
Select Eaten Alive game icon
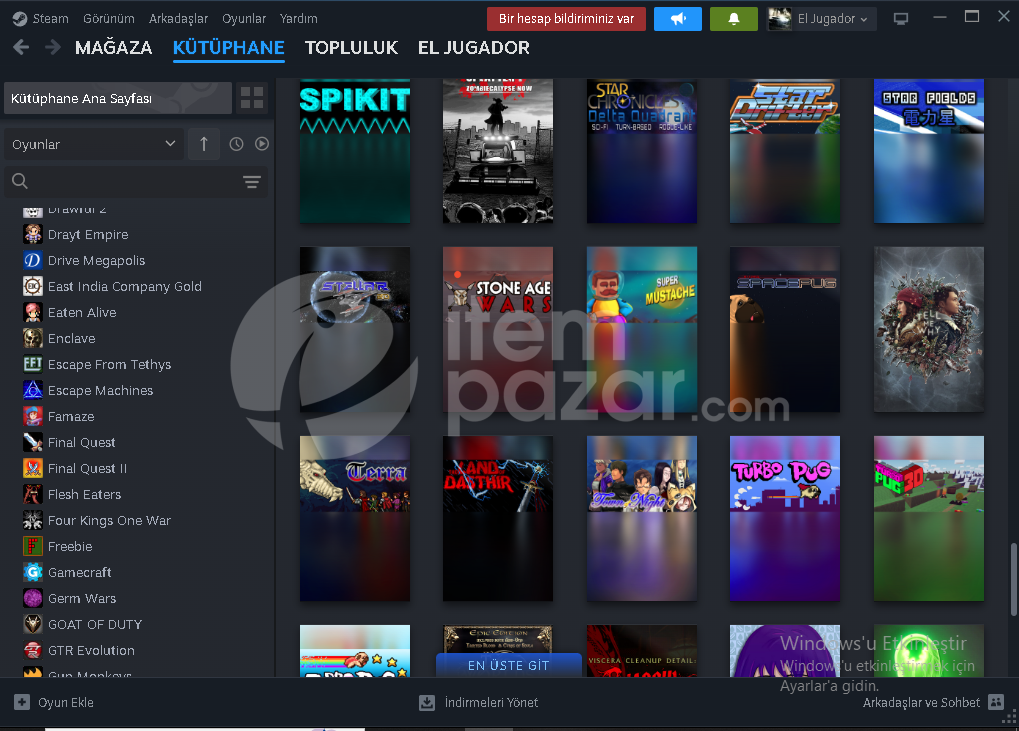[x=32, y=312]
